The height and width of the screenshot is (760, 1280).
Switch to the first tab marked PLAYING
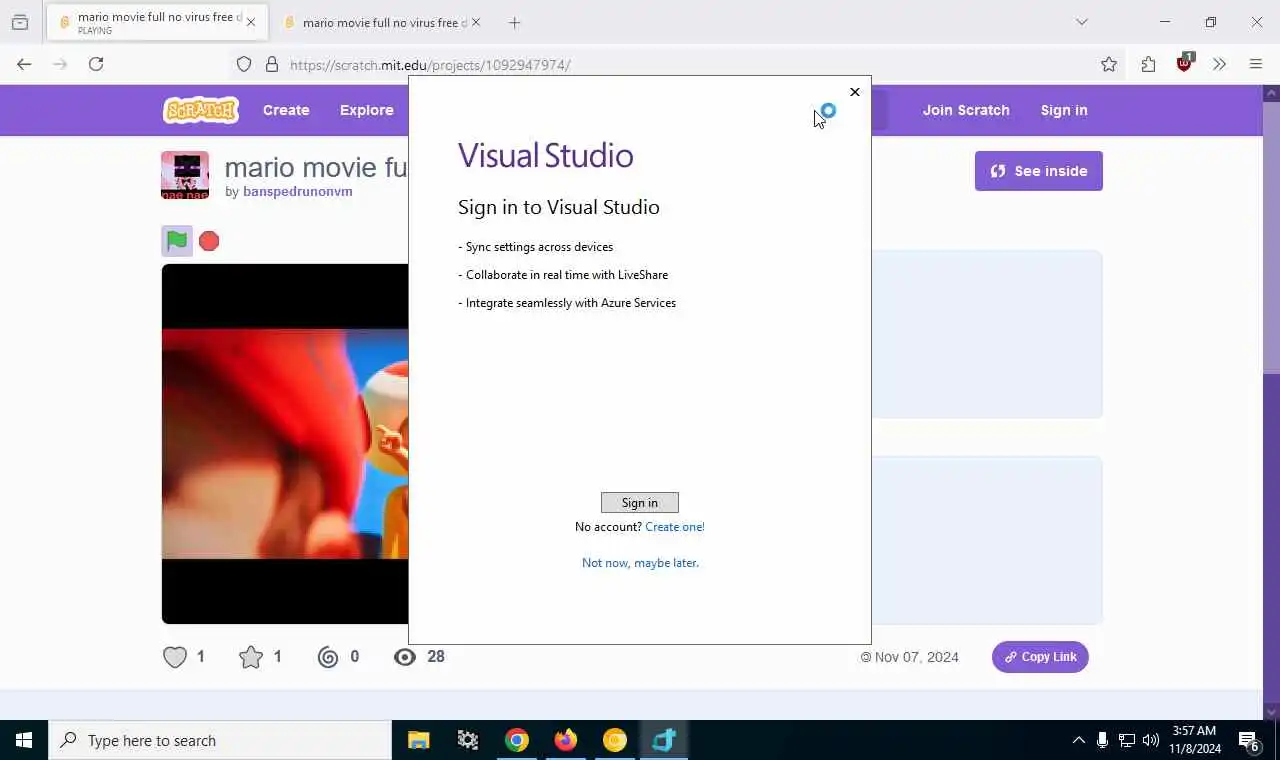[155, 22]
